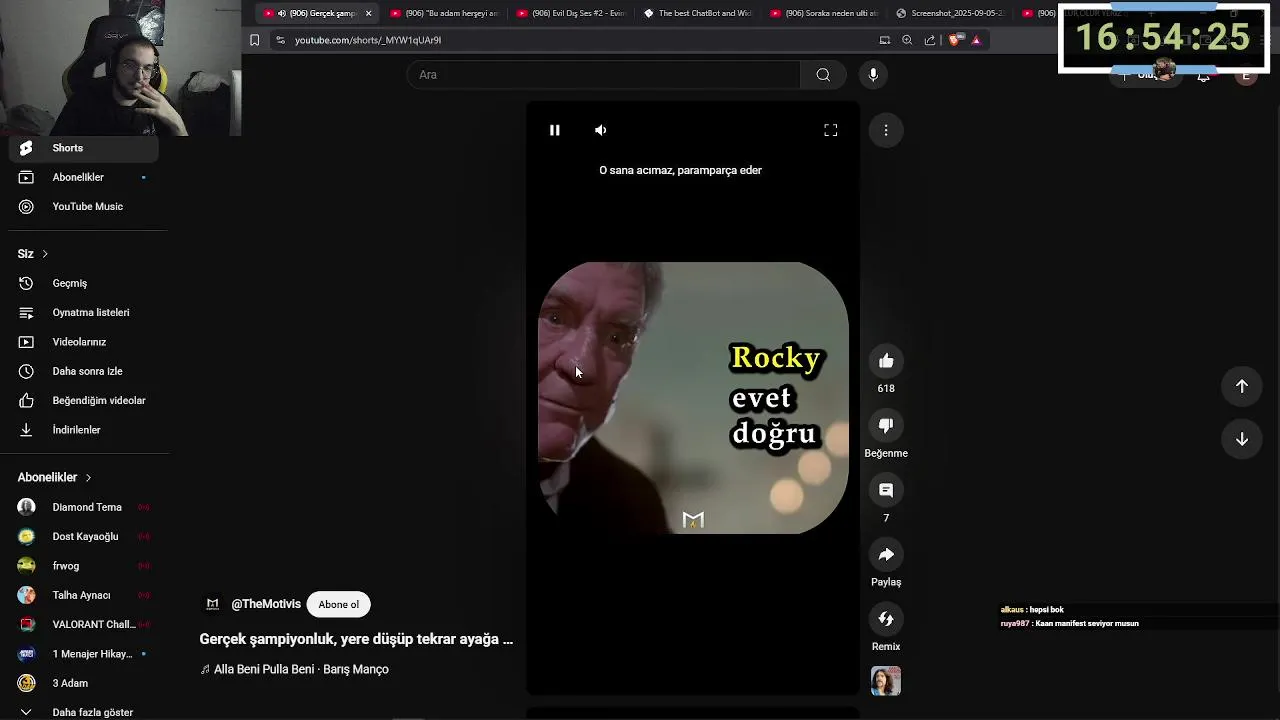Click the Abone ol subscribe button

(x=339, y=604)
